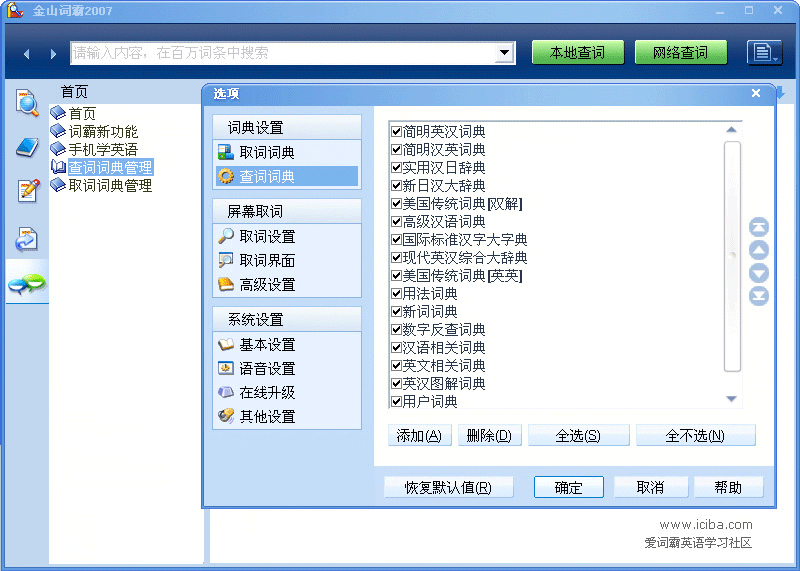Close the 选项 dialog

(x=756, y=93)
